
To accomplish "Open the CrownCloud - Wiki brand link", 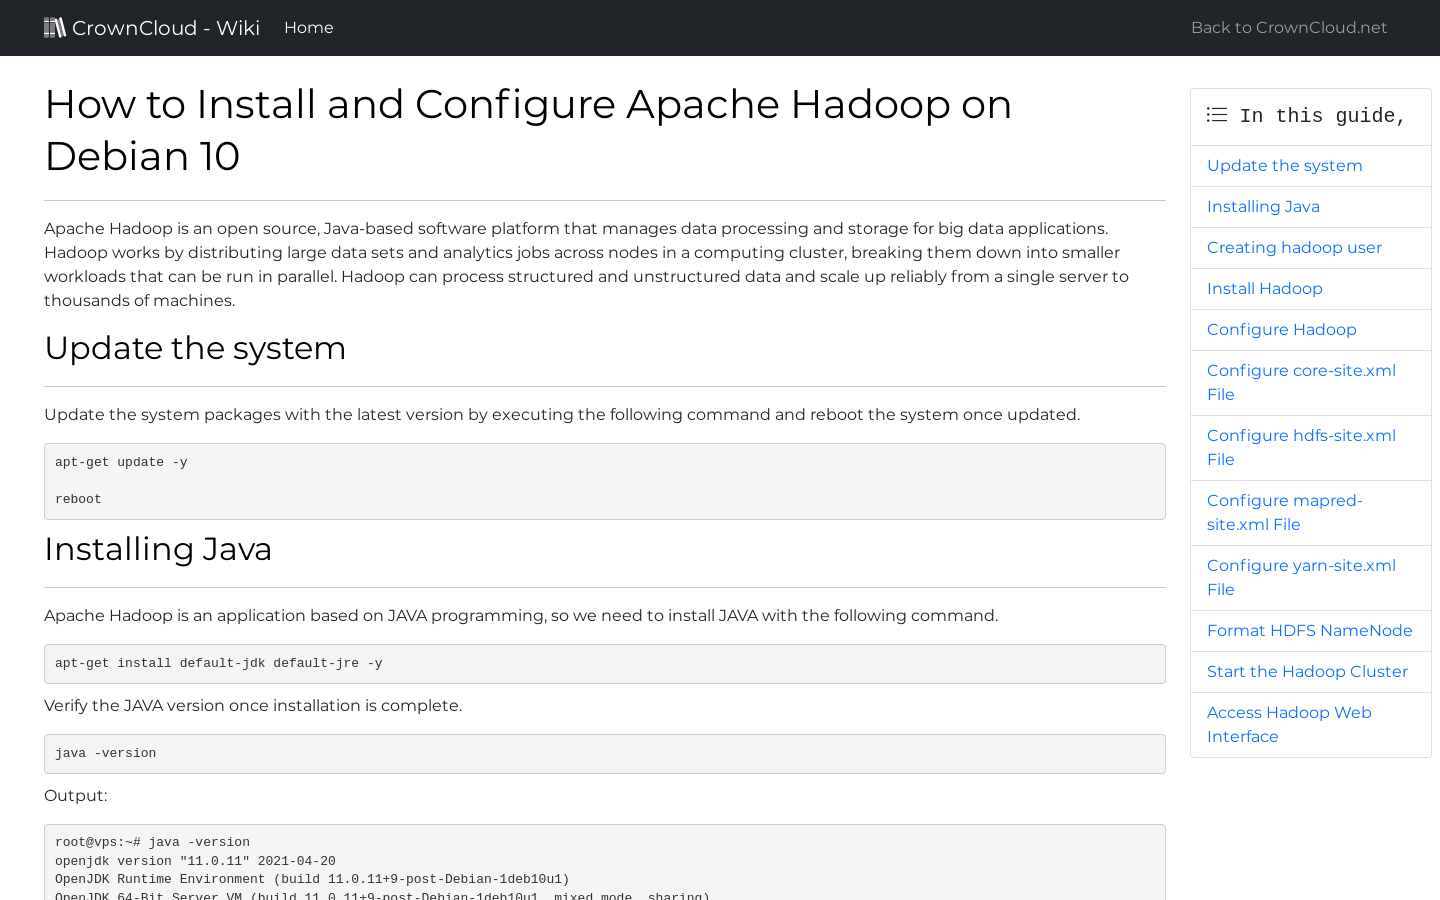I will (152, 28).
